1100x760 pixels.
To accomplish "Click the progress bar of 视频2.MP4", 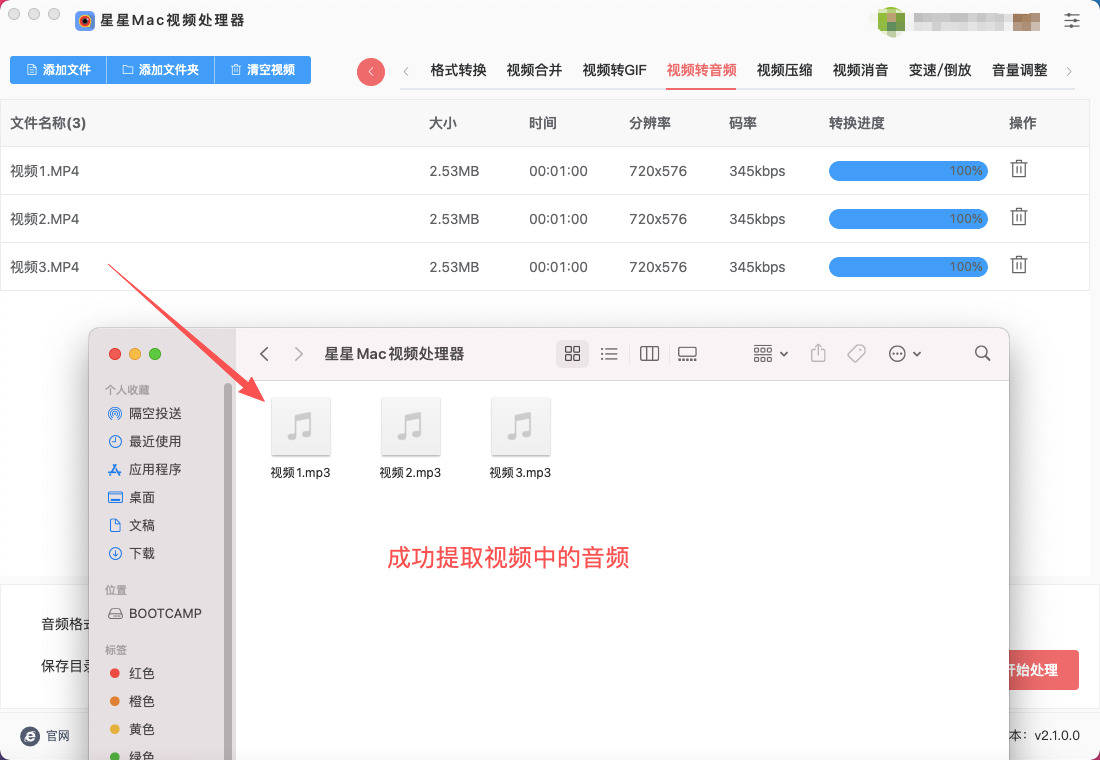I will tap(907, 219).
